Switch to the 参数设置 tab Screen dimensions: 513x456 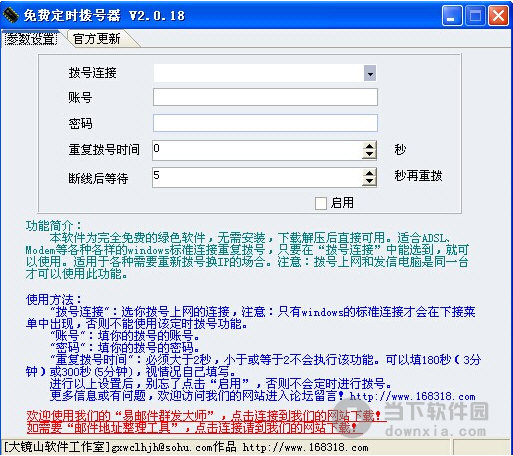30,39
